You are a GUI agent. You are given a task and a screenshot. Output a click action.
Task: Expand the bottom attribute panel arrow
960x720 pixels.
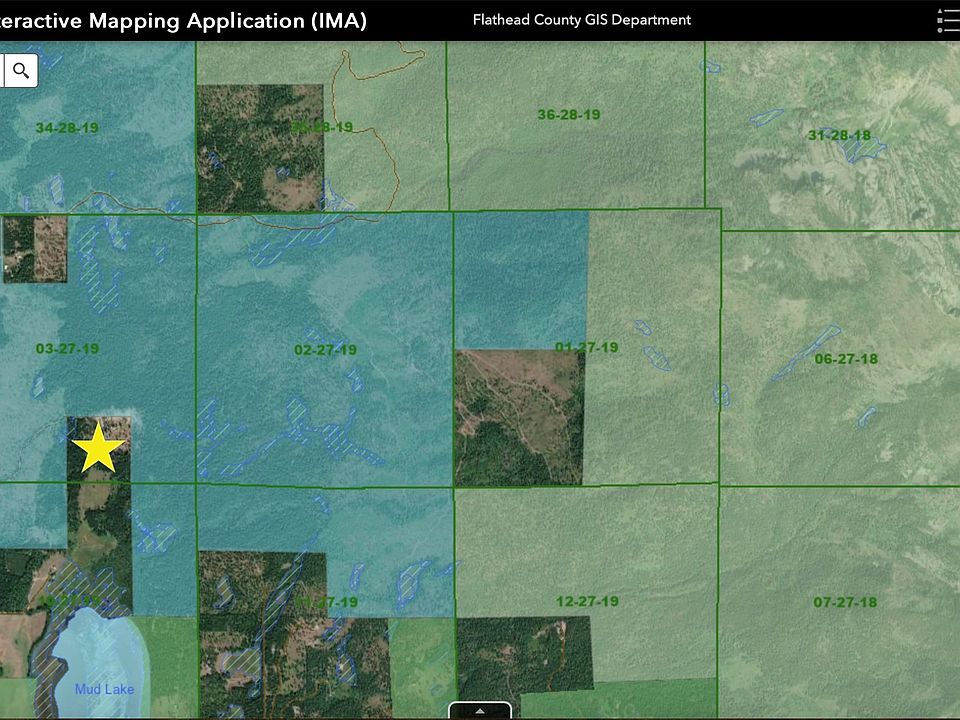pyautogui.click(x=480, y=710)
